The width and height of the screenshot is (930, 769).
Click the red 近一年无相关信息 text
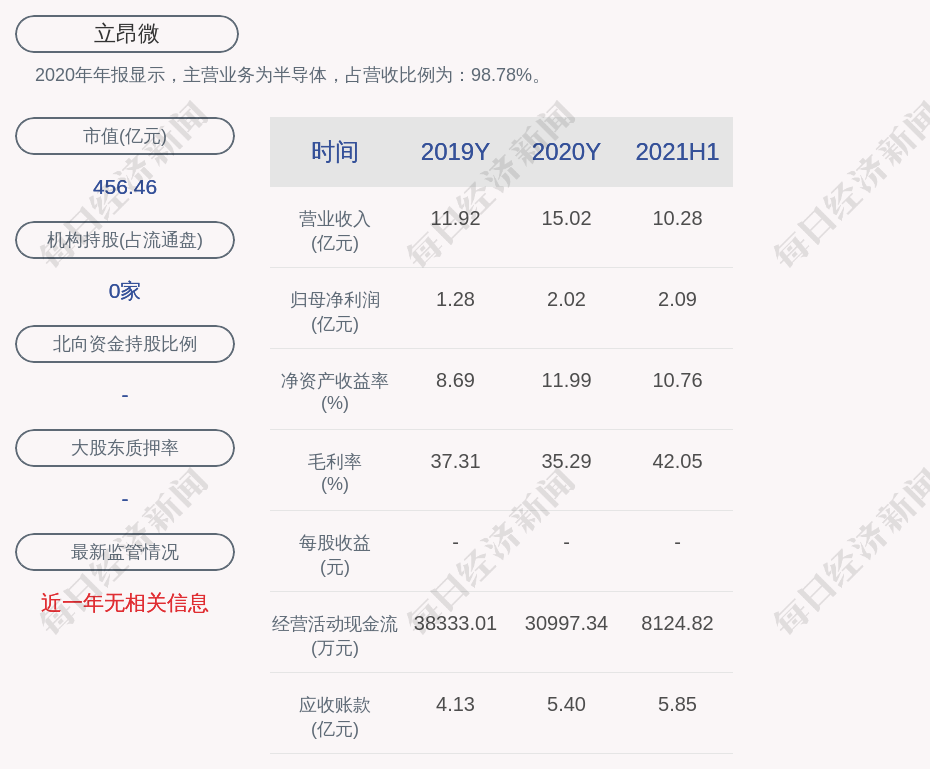coord(125,603)
